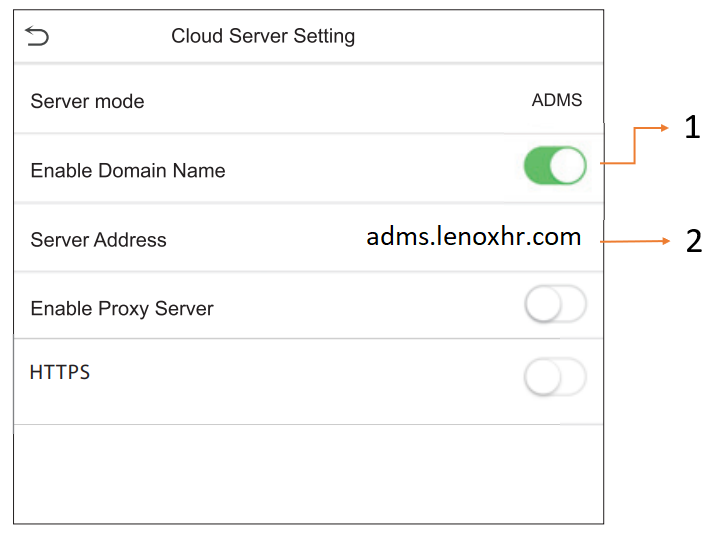This screenshot has height=541, width=720.
Task: Click the green knob of Domain Name switch
Action: (x=568, y=166)
